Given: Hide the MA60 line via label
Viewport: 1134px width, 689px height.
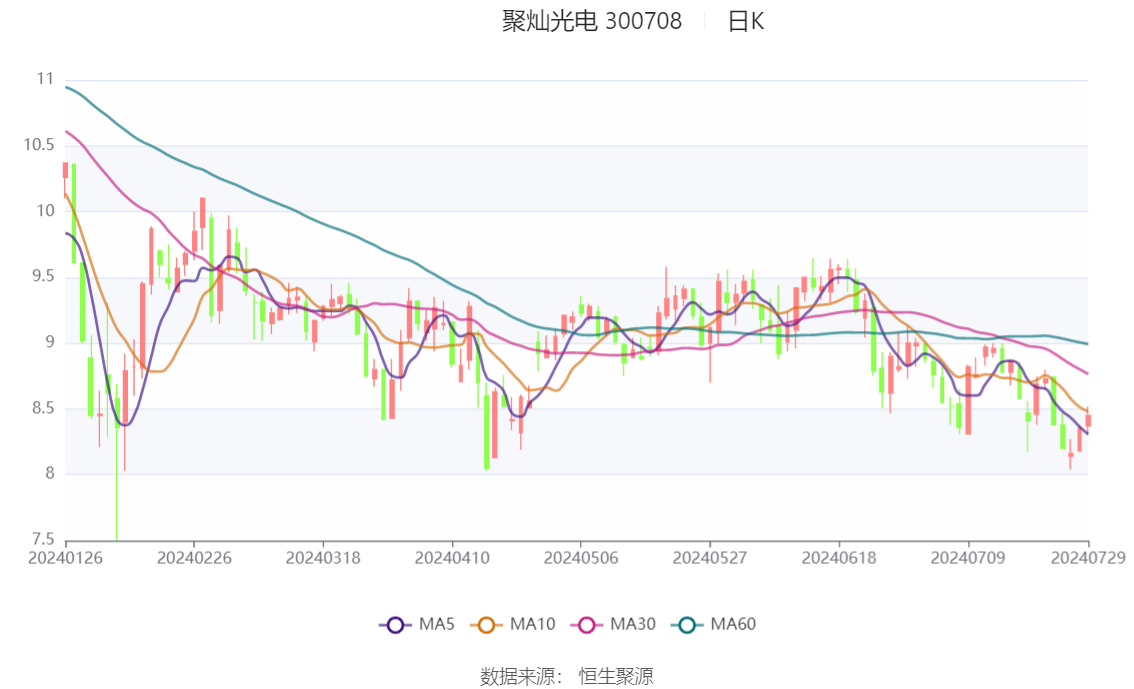Looking at the screenshot, I should click(733, 624).
